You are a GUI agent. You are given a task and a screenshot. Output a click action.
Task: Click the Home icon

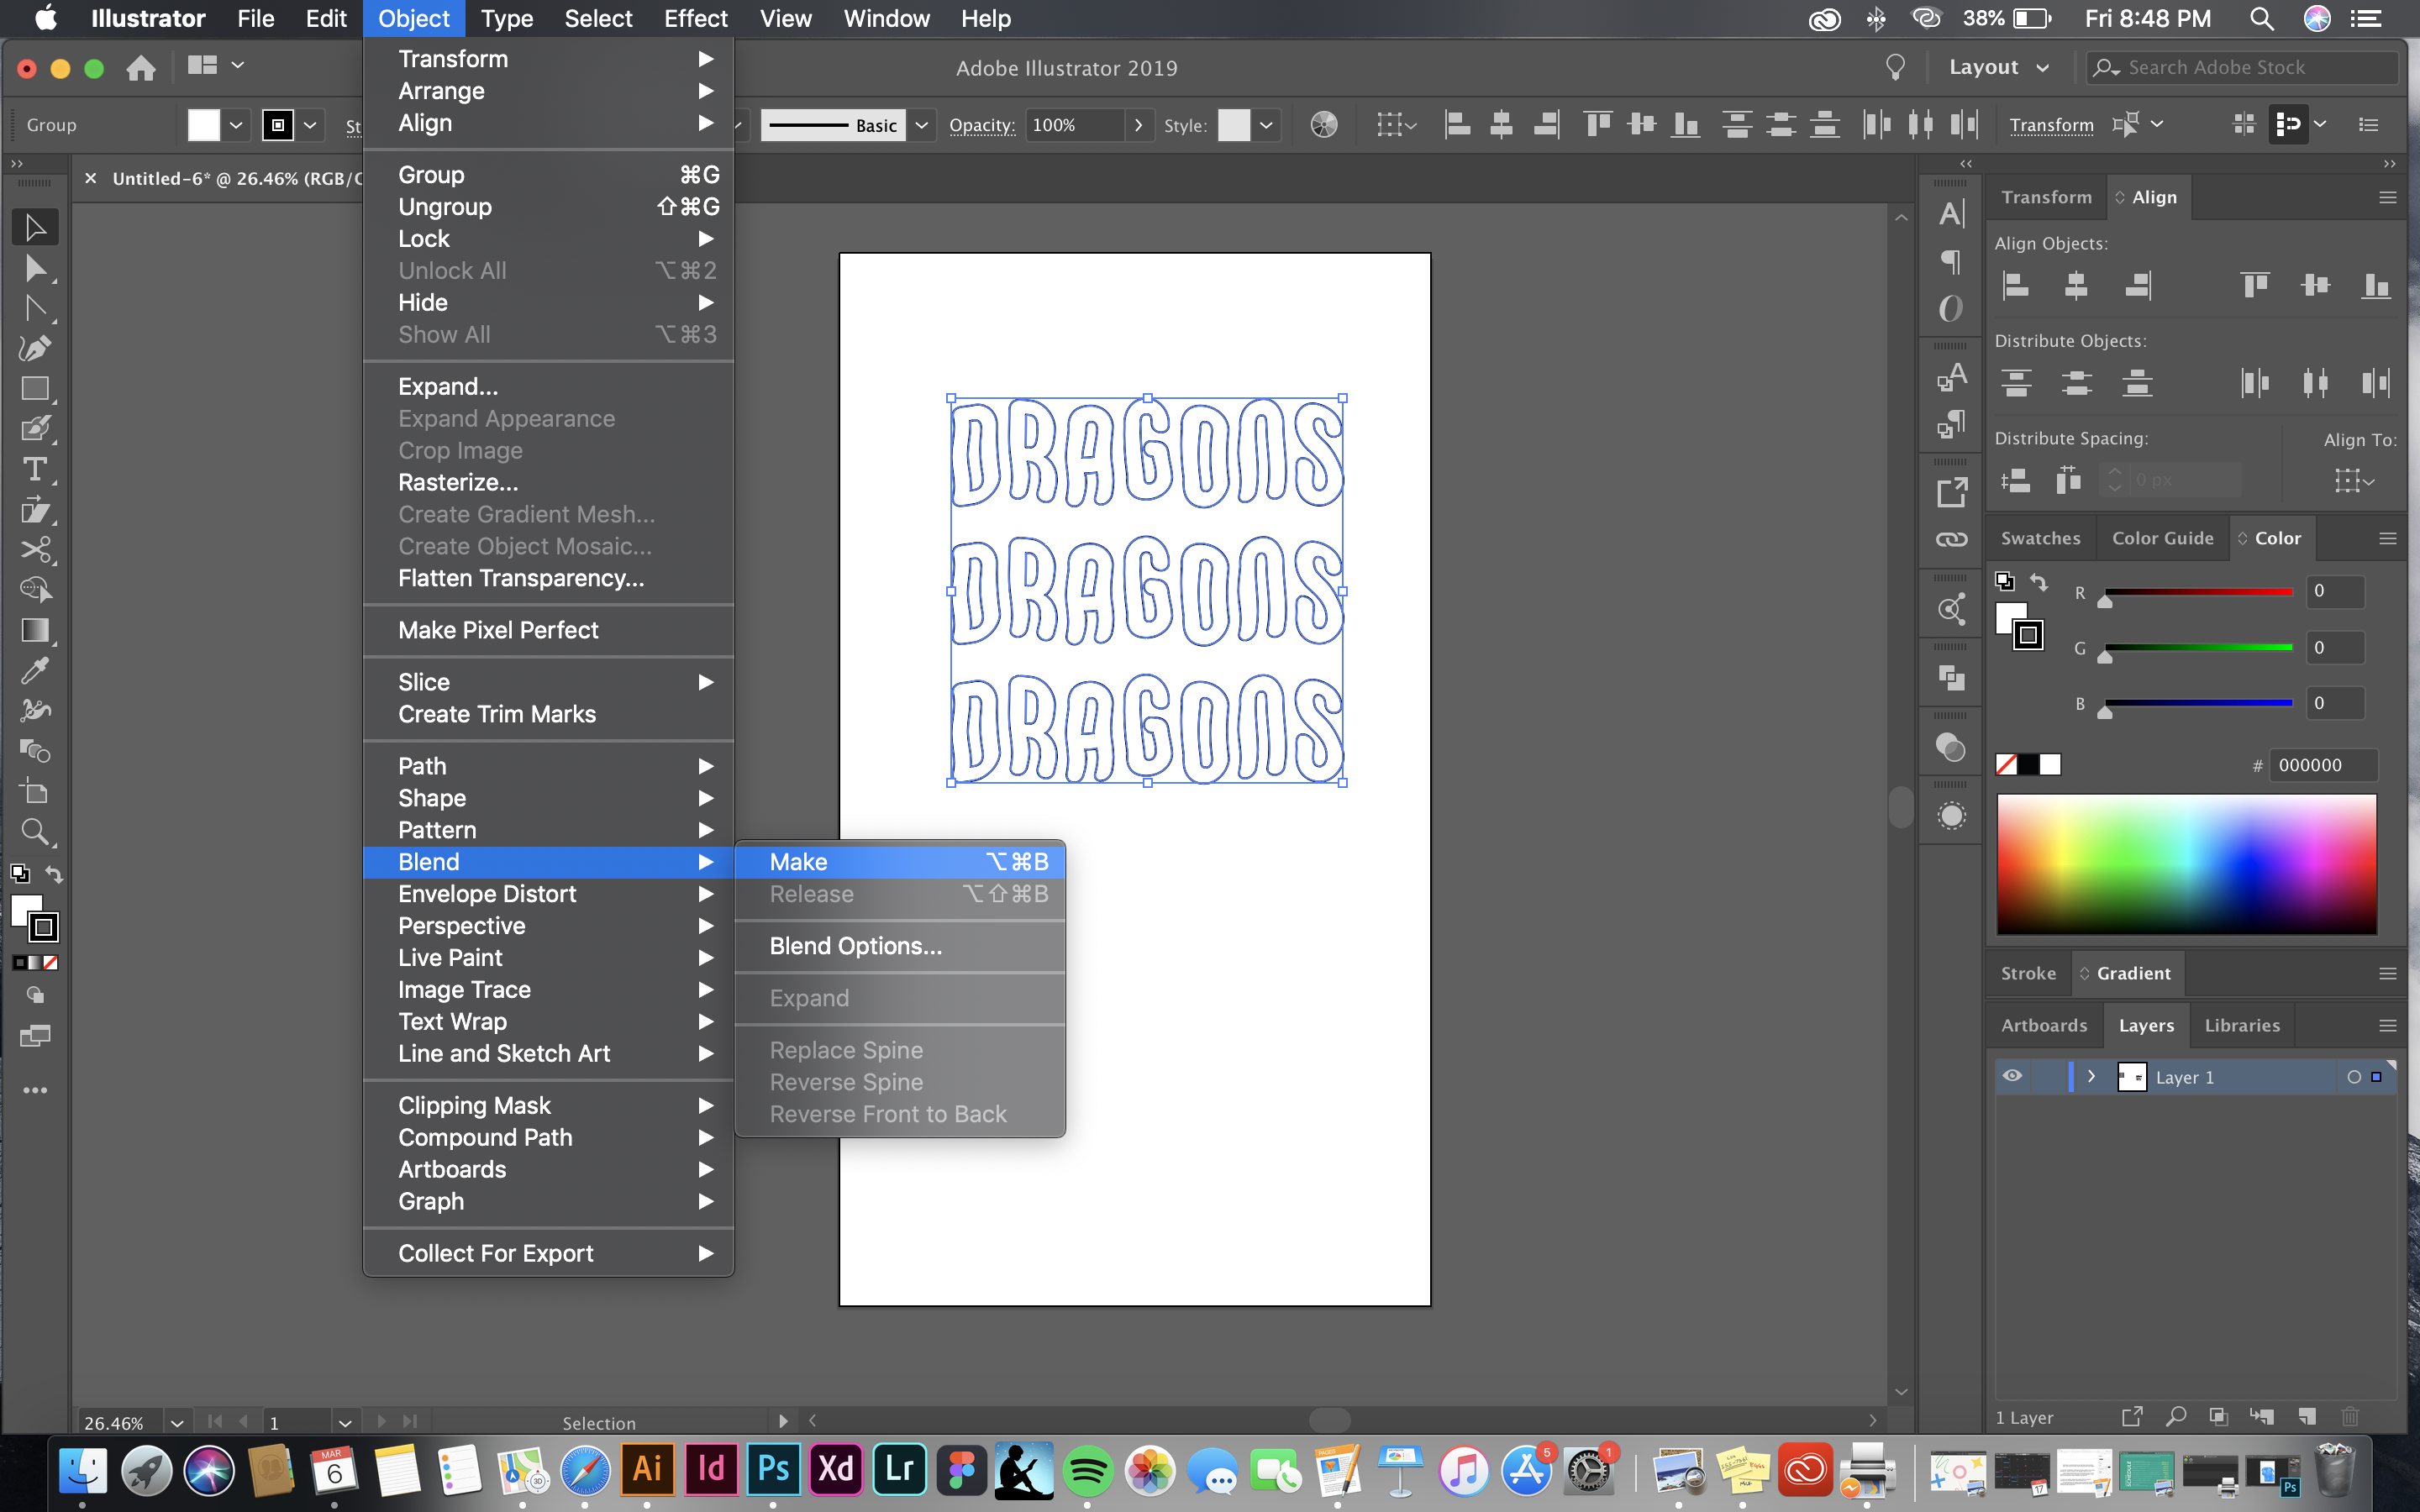[x=141, y=67]
